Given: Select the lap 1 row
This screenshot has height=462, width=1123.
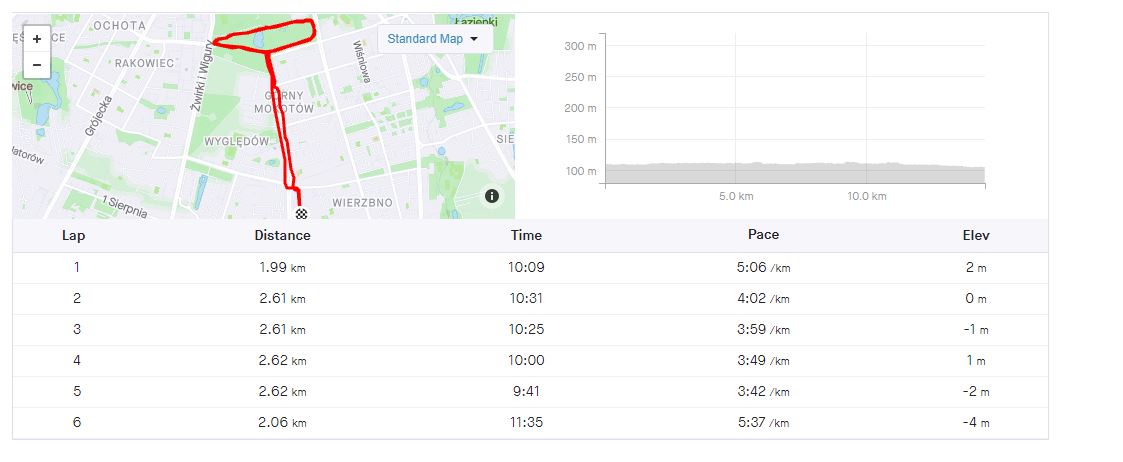Looking at the screenshot, I should (x=530, y=267).
